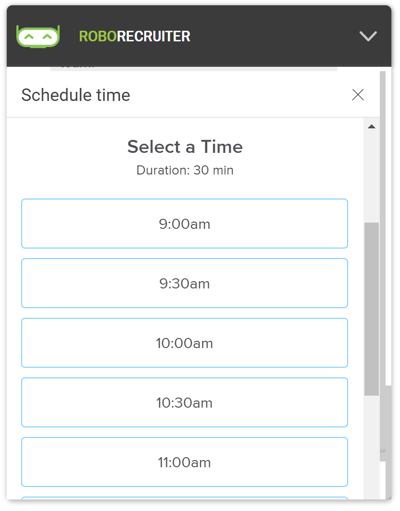Click the partially visible slot below 11:00am
Viewport: 400px width, 511px height.
(184, 498)
